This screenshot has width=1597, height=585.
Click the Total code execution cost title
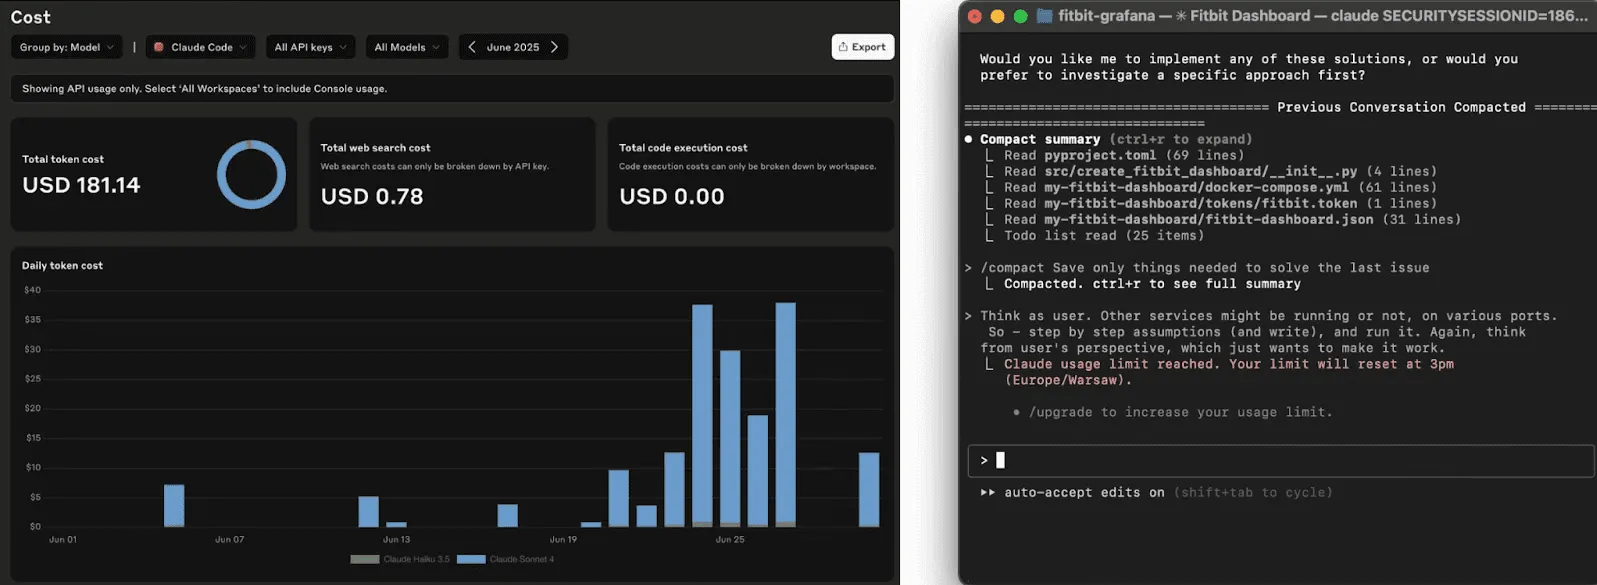683,148
